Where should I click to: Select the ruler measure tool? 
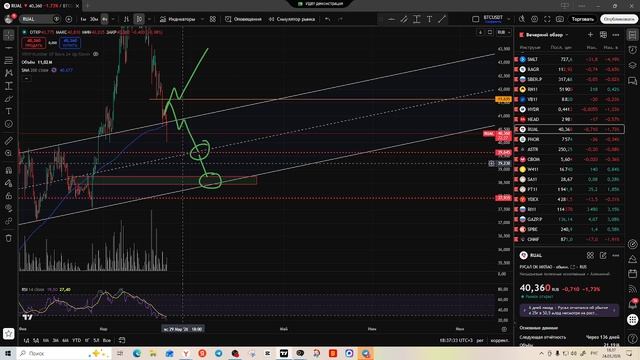tap(9, 141)
